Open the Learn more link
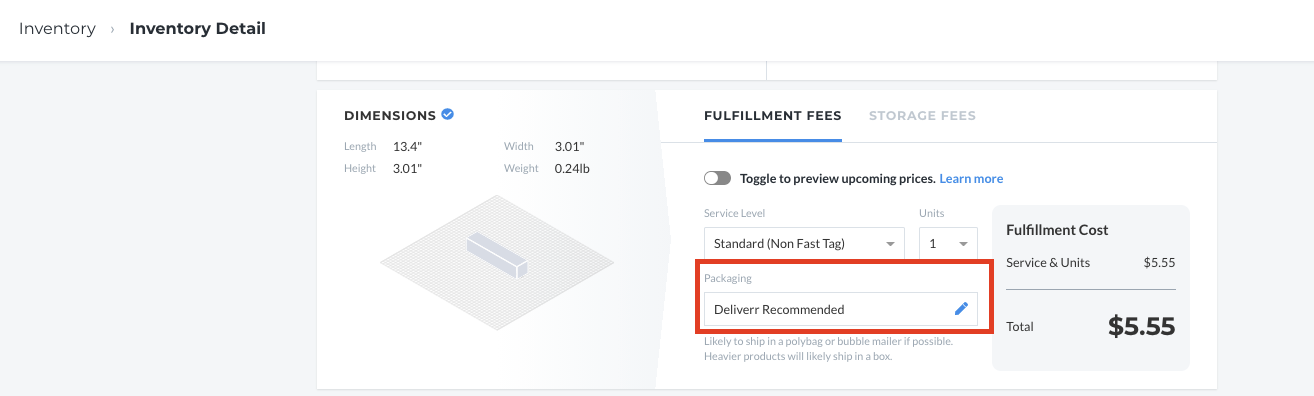Viewport: 1314px width, 396px height. click(971, 178)
